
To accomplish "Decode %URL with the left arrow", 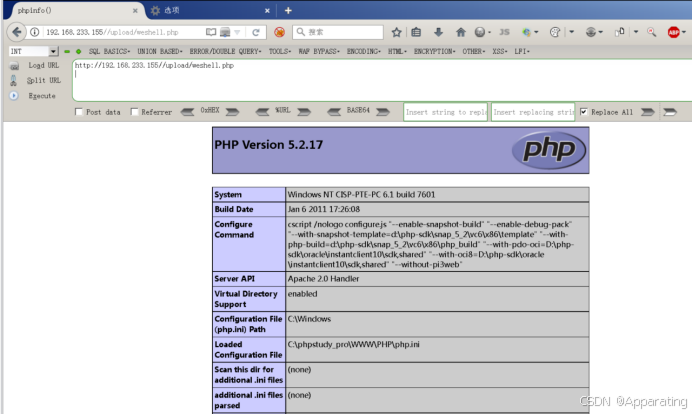I will (x=262, y=112).
